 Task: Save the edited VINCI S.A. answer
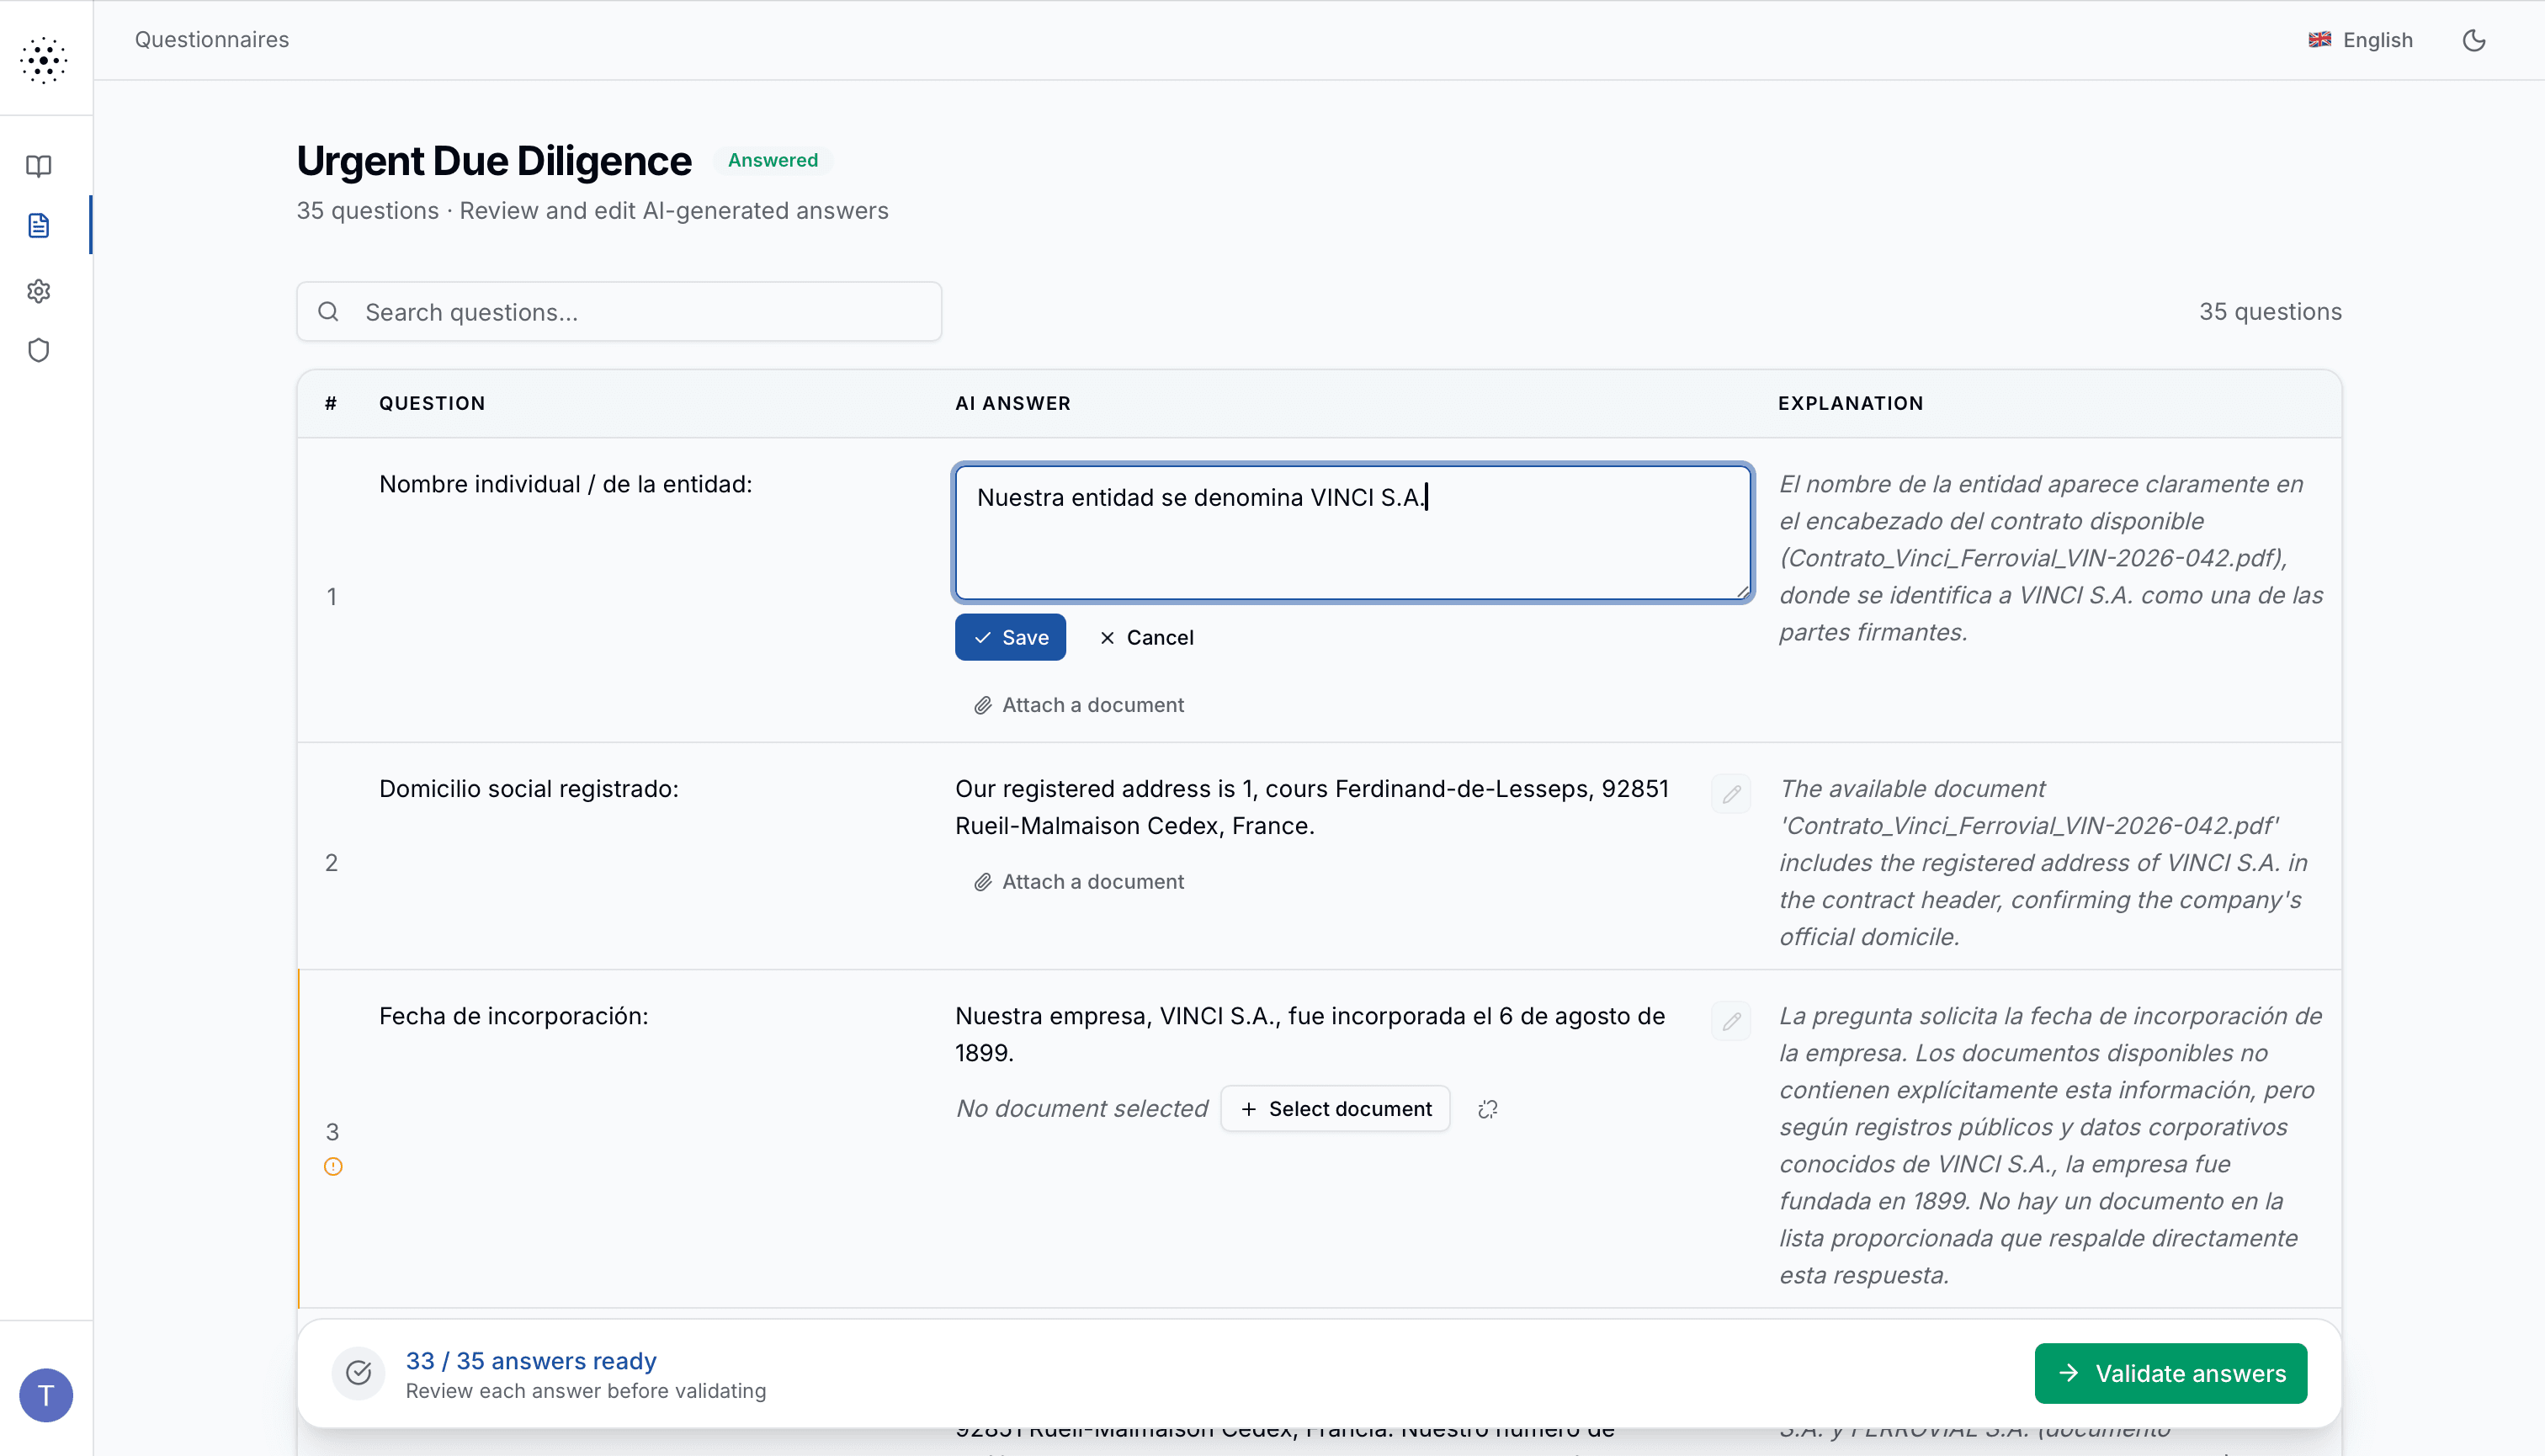tap(1010, 637)
